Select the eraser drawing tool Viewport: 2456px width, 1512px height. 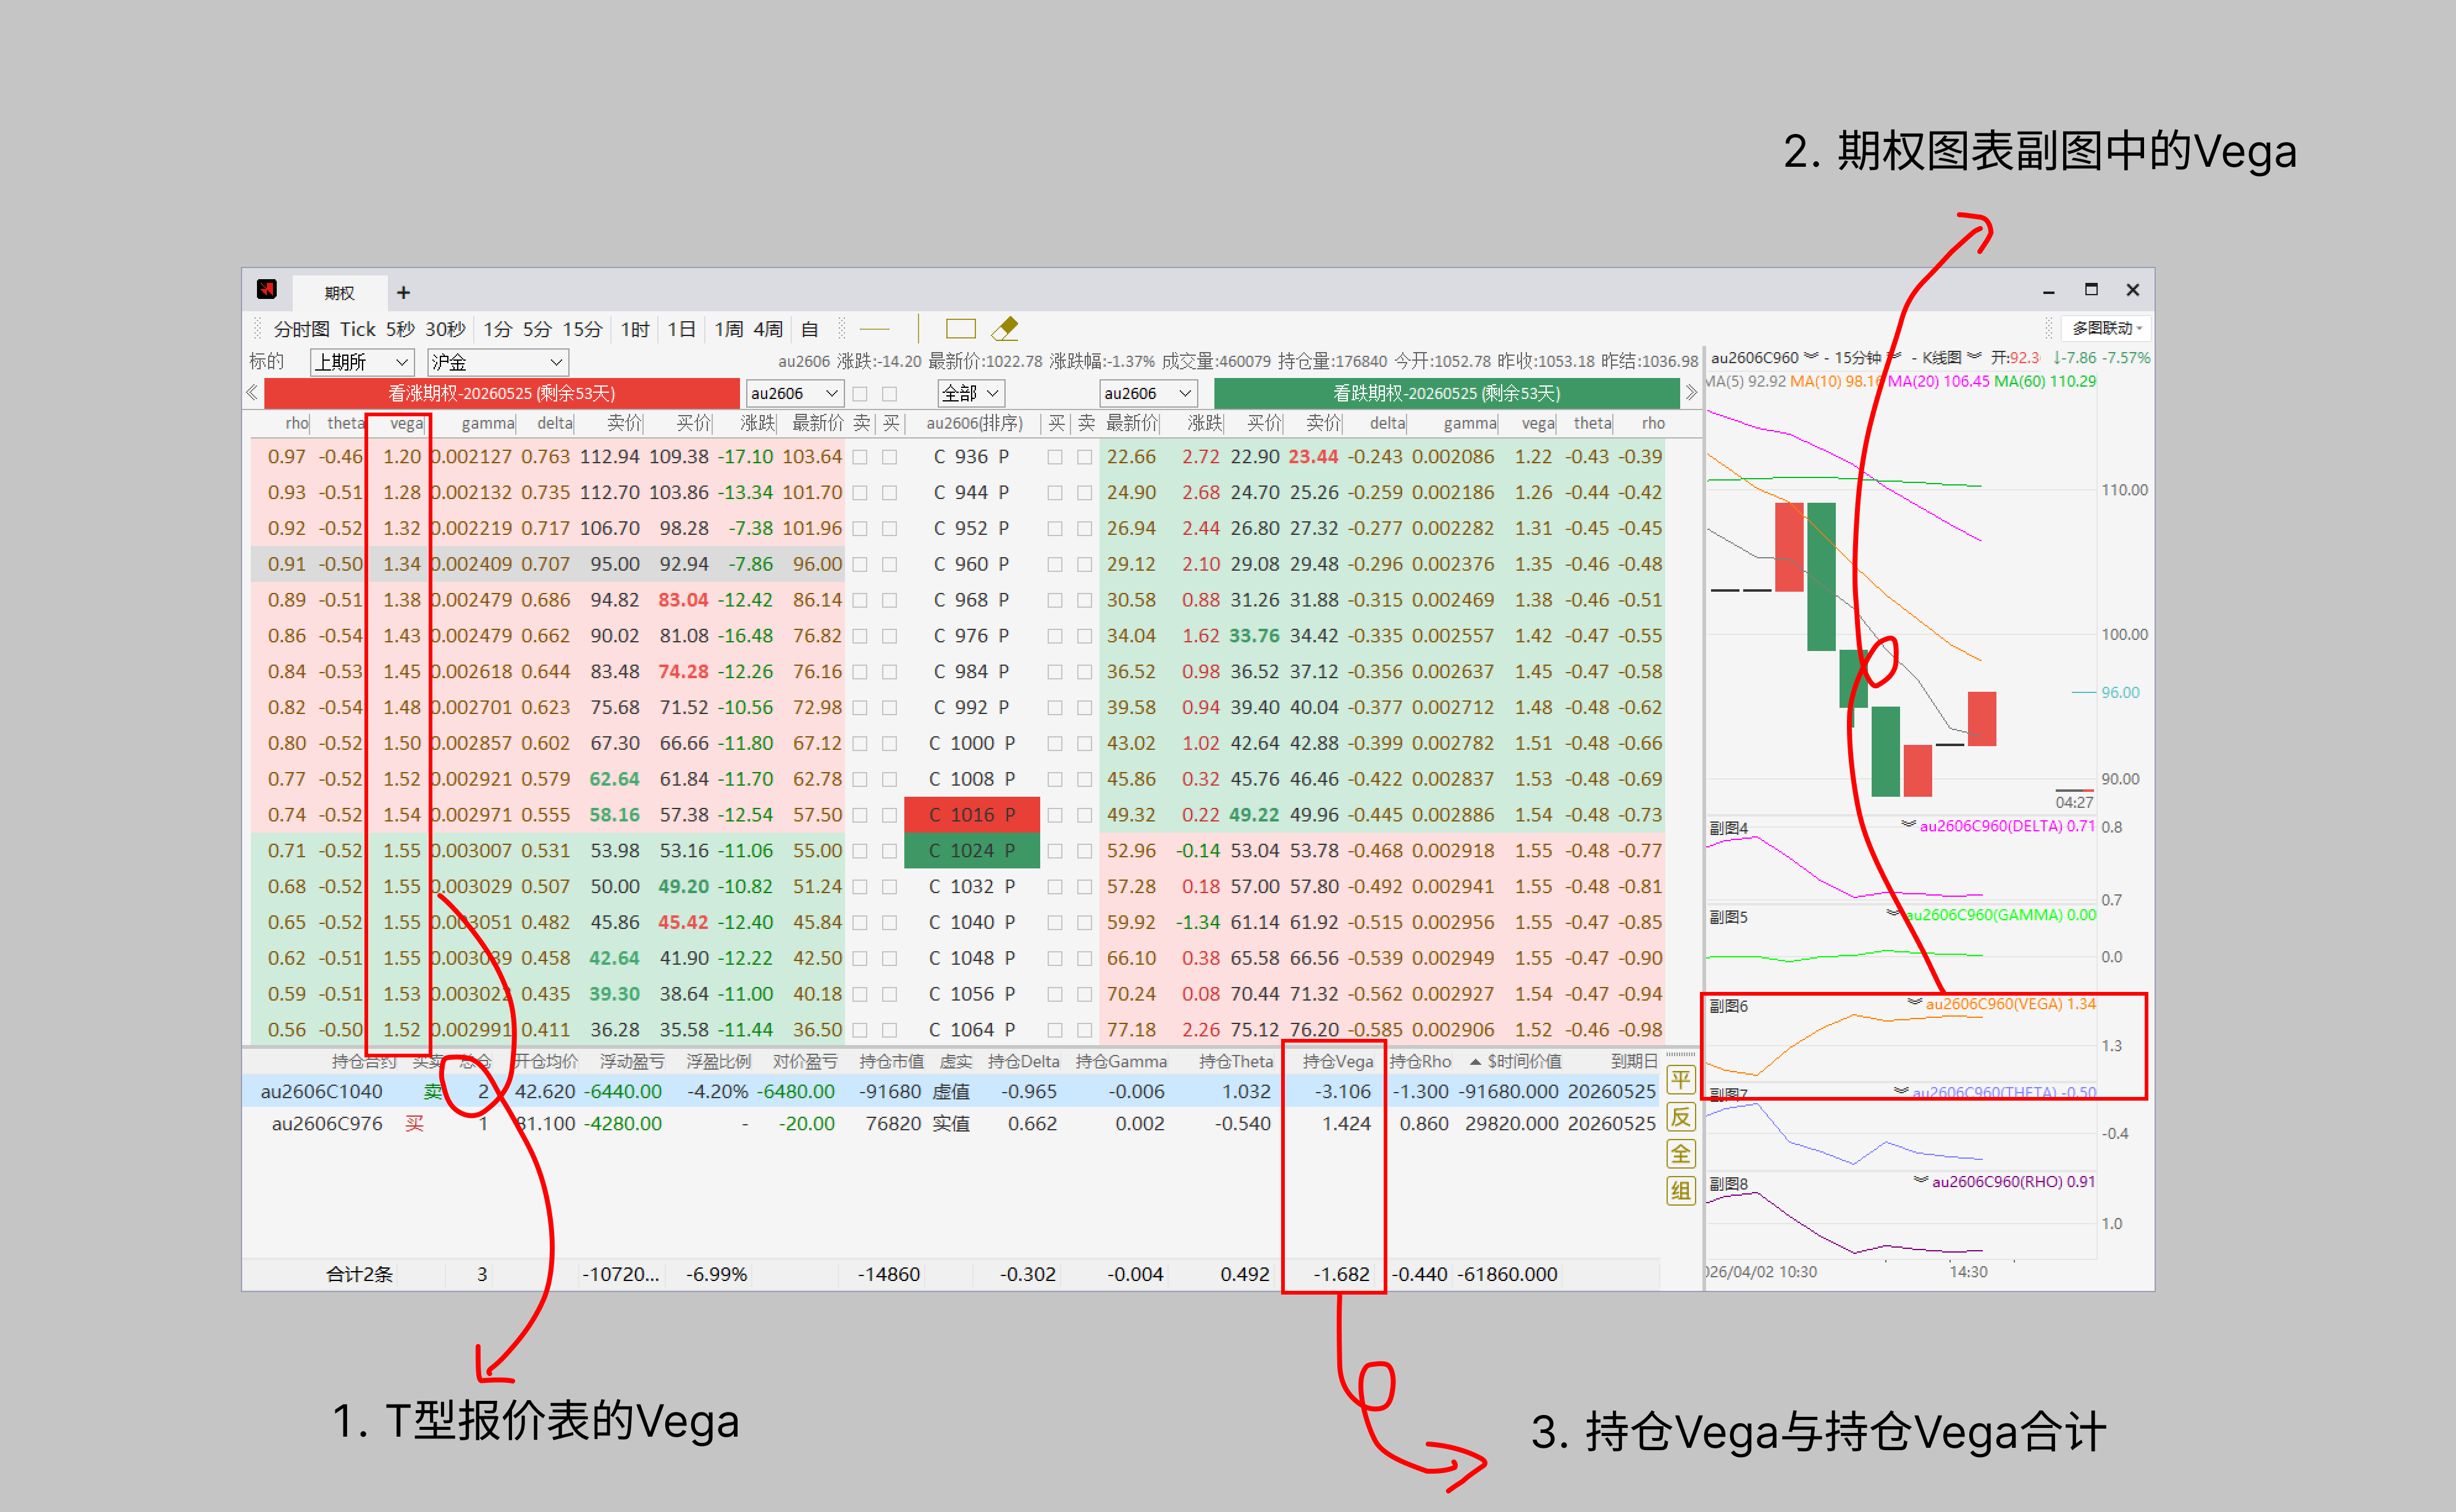pos(1004,328)
